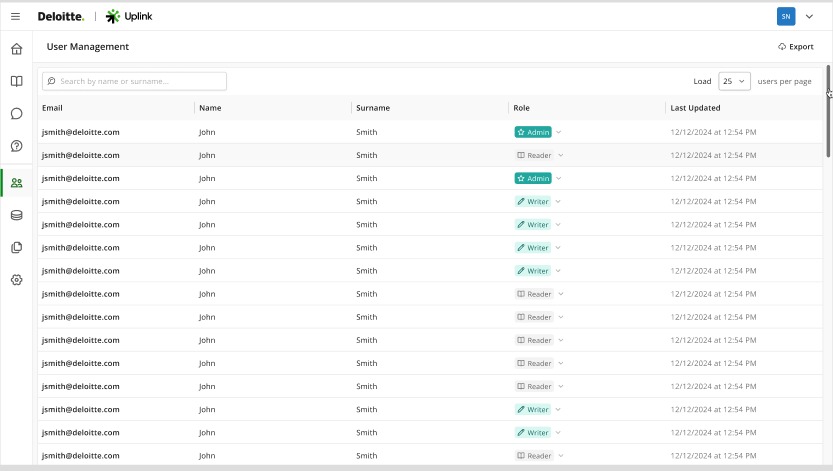Click the Name column header
The image size is (833, 471).
[x=210, y=108]
